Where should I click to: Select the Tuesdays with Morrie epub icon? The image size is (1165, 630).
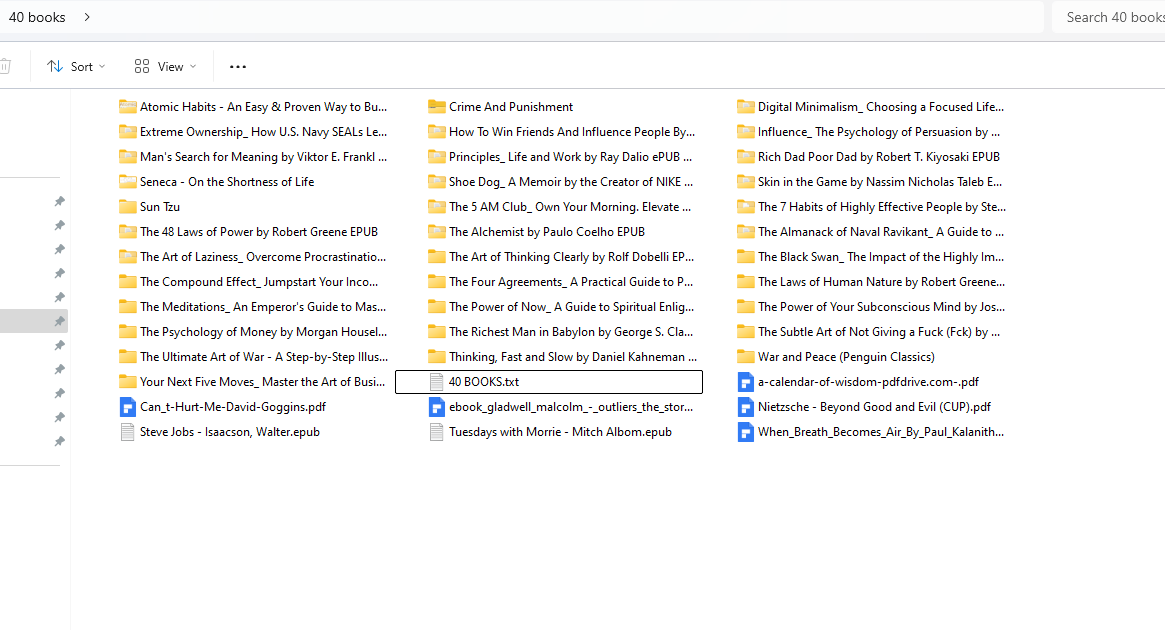[x=437, y=432]
